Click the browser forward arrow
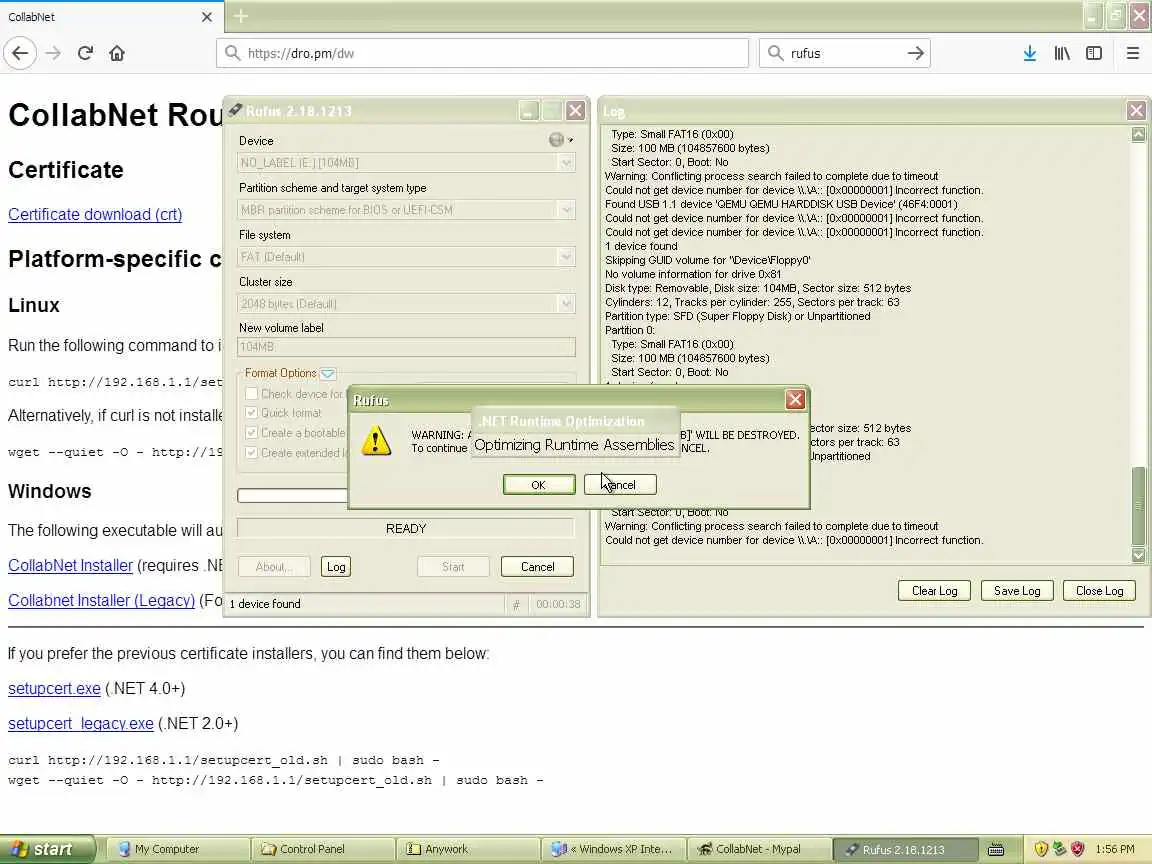The height and width of the screenshot is (864, 1152). click(x=53, y=53)
